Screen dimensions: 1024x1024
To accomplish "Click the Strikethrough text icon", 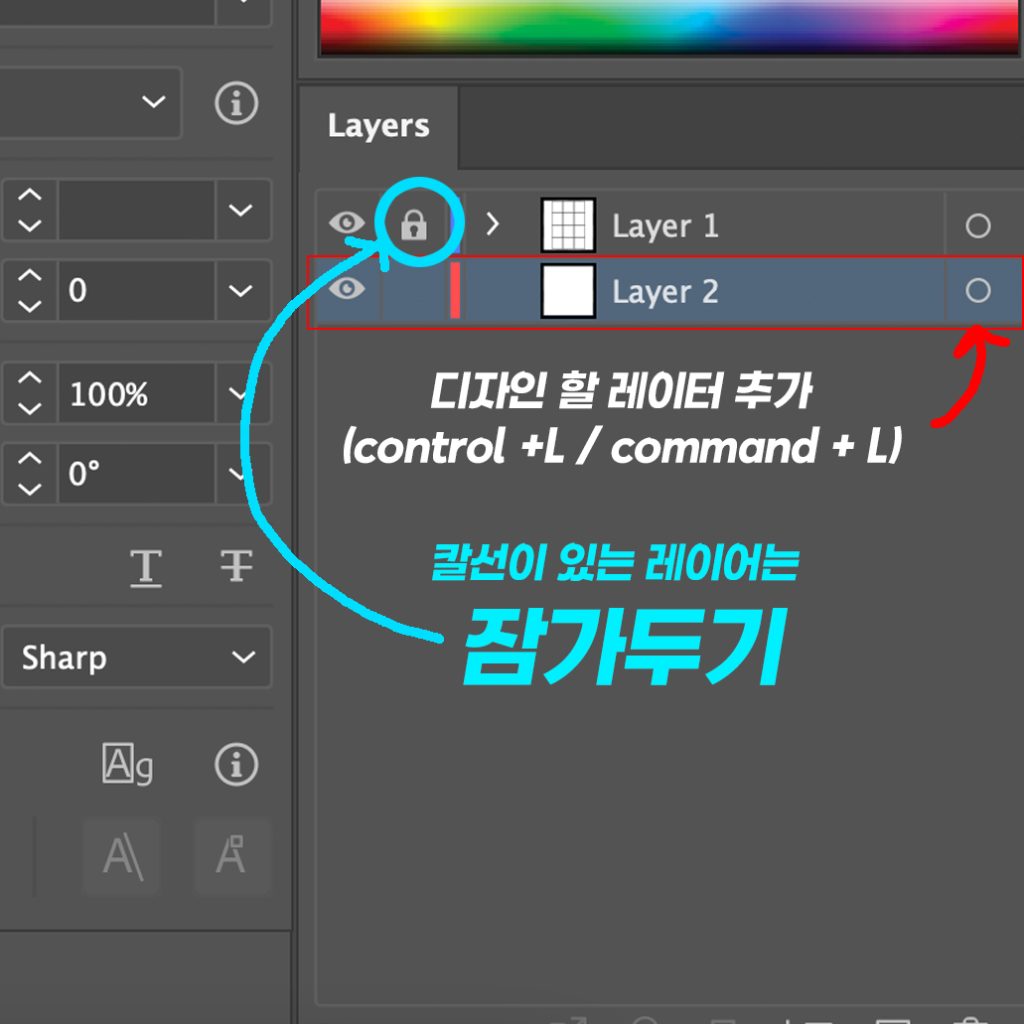I will 236,566.
